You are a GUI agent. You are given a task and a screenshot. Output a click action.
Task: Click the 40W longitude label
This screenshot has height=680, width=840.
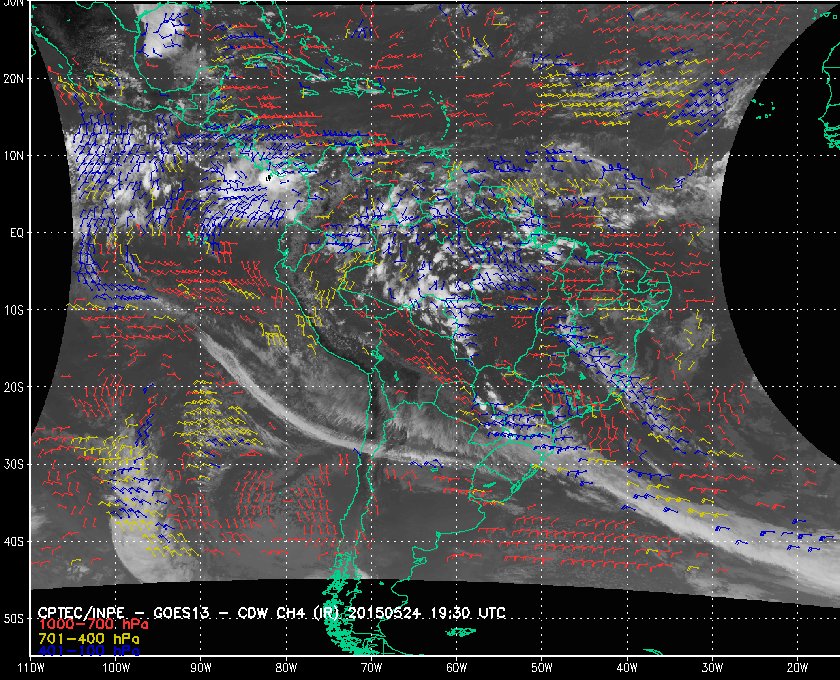coord(627,668)
